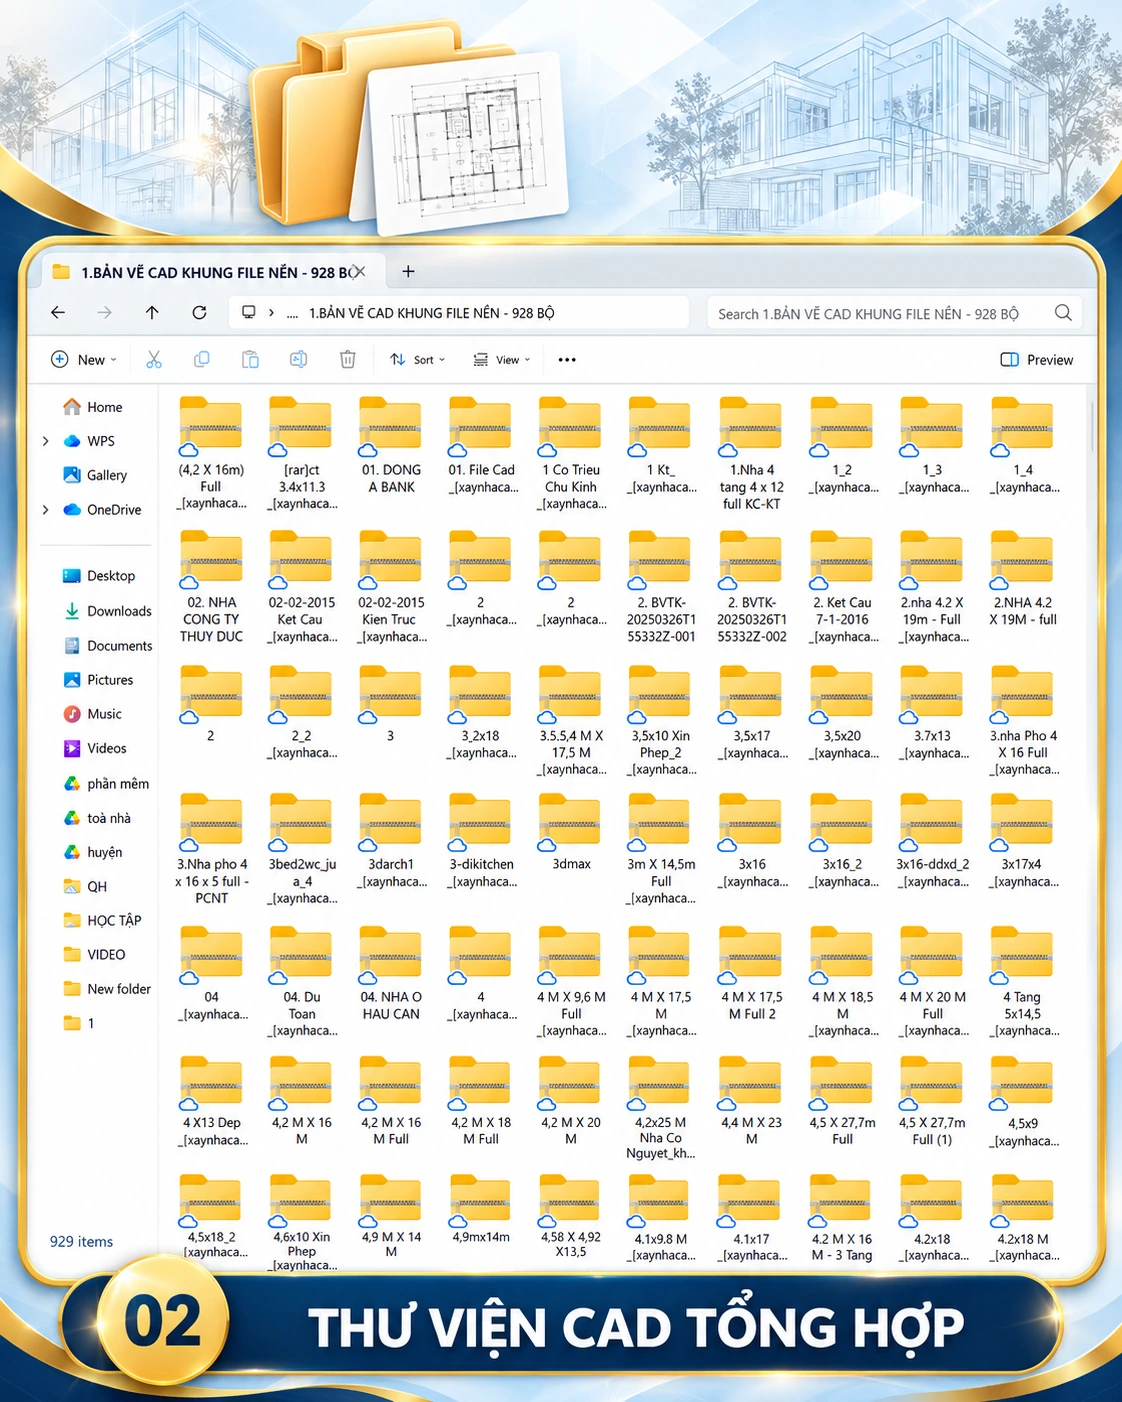
Task: Open Documents in the sidebar
Action: 108,646
